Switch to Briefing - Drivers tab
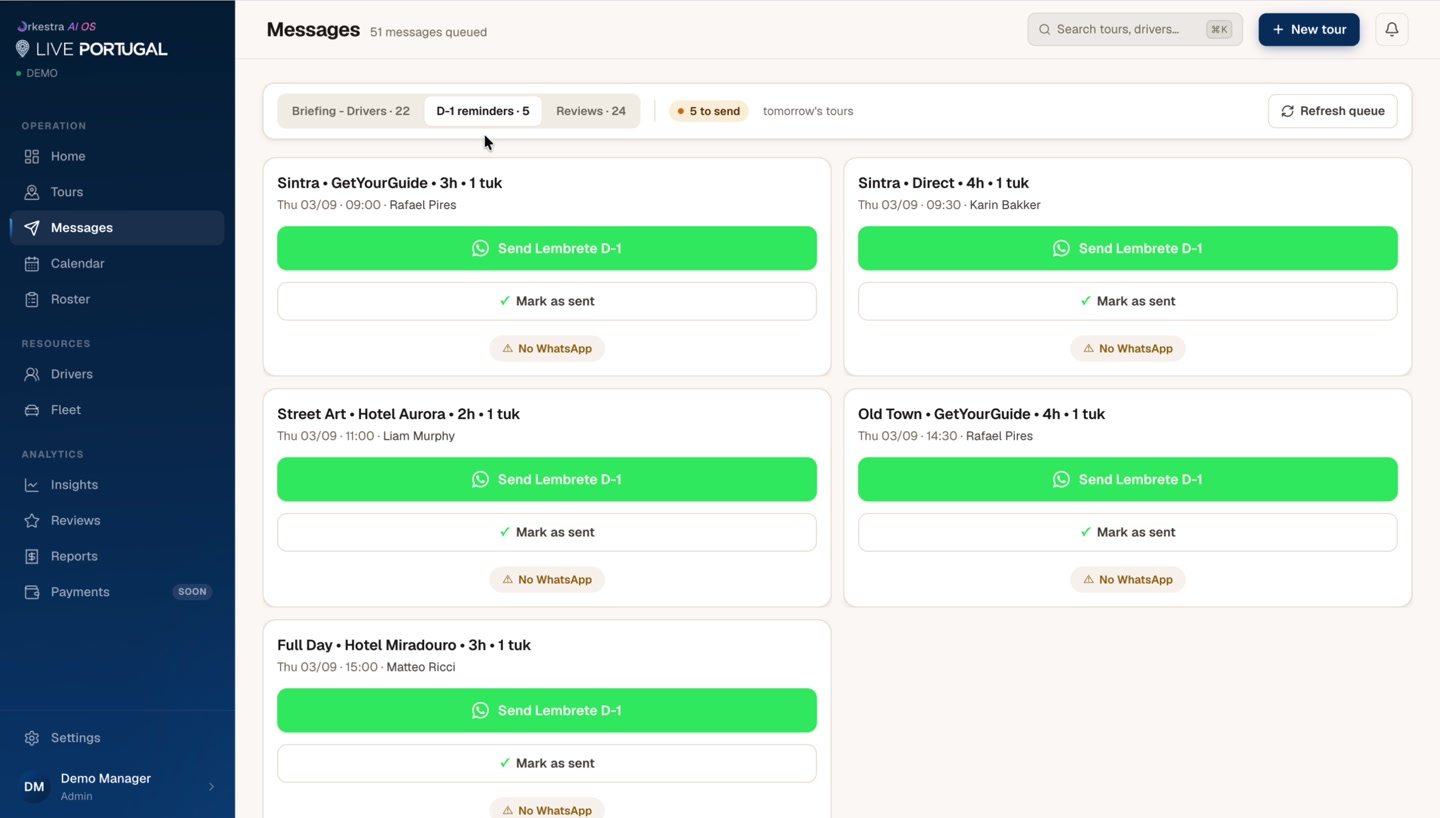The height and width of the screenshot is (818, 1440). click(x=351, y=111)
